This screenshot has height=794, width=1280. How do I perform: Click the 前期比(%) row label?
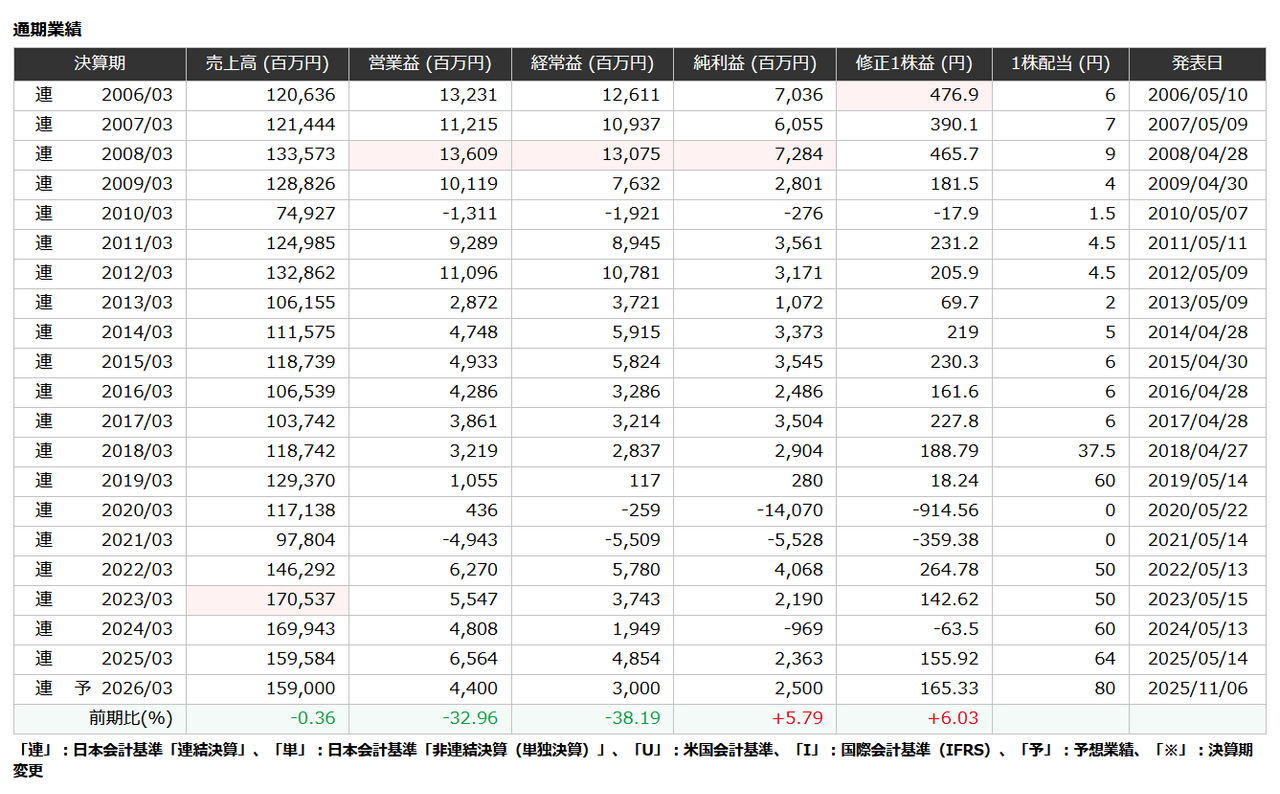130,719
